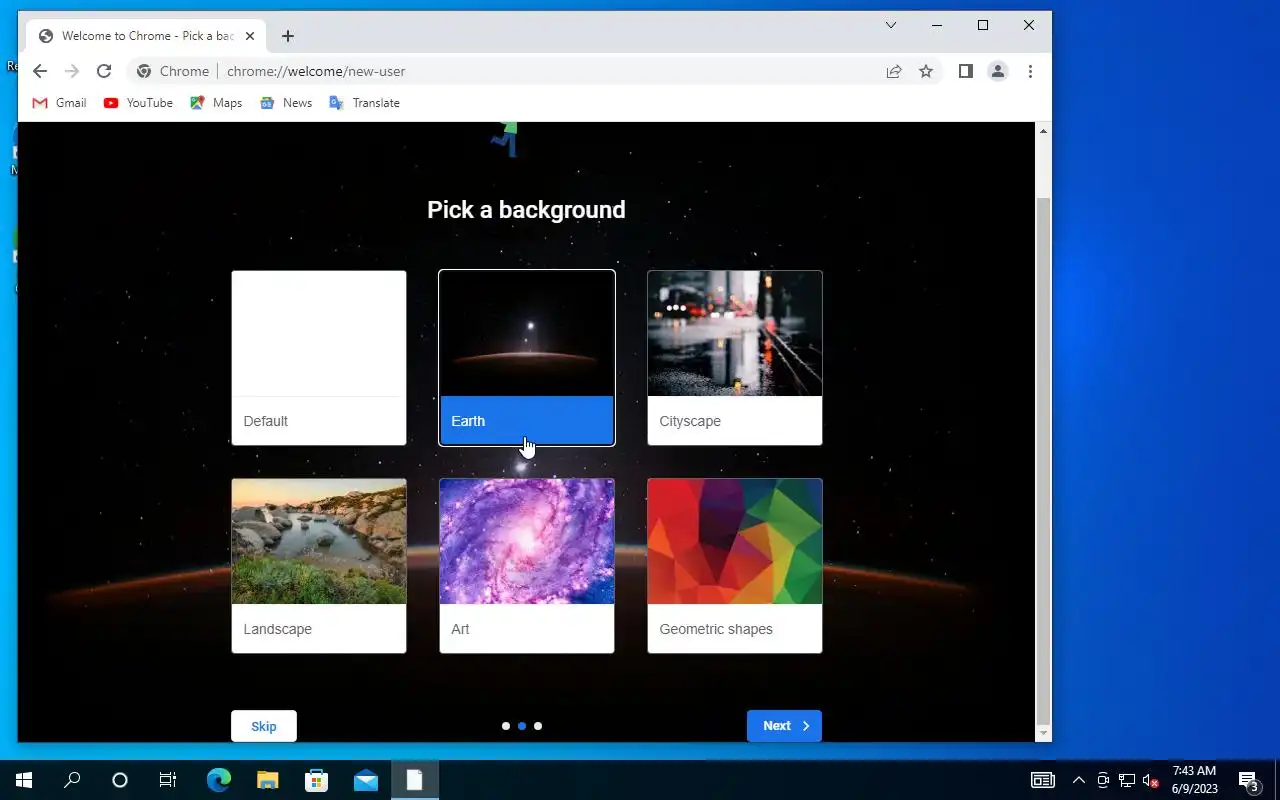Screen dimensions: 1280x800
Task: Open the Chrome profile avatar menu
Action: tap(998, 71)
